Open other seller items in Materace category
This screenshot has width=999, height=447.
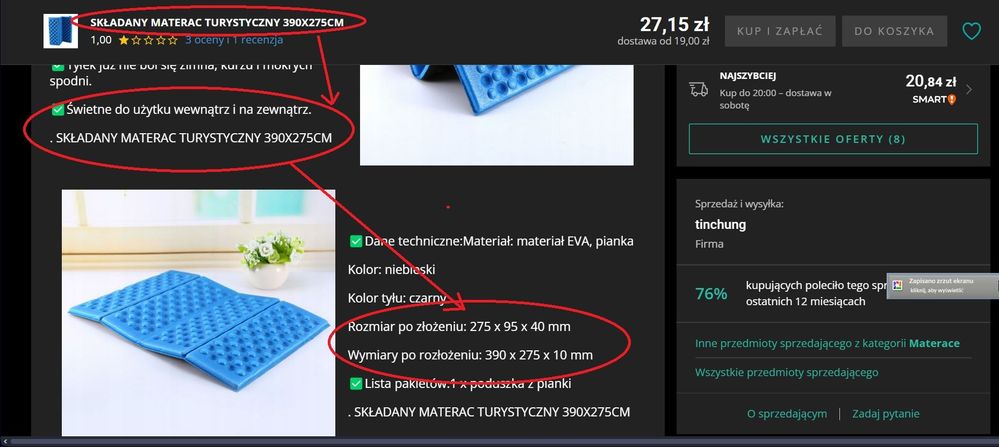(x=827, y=343)
